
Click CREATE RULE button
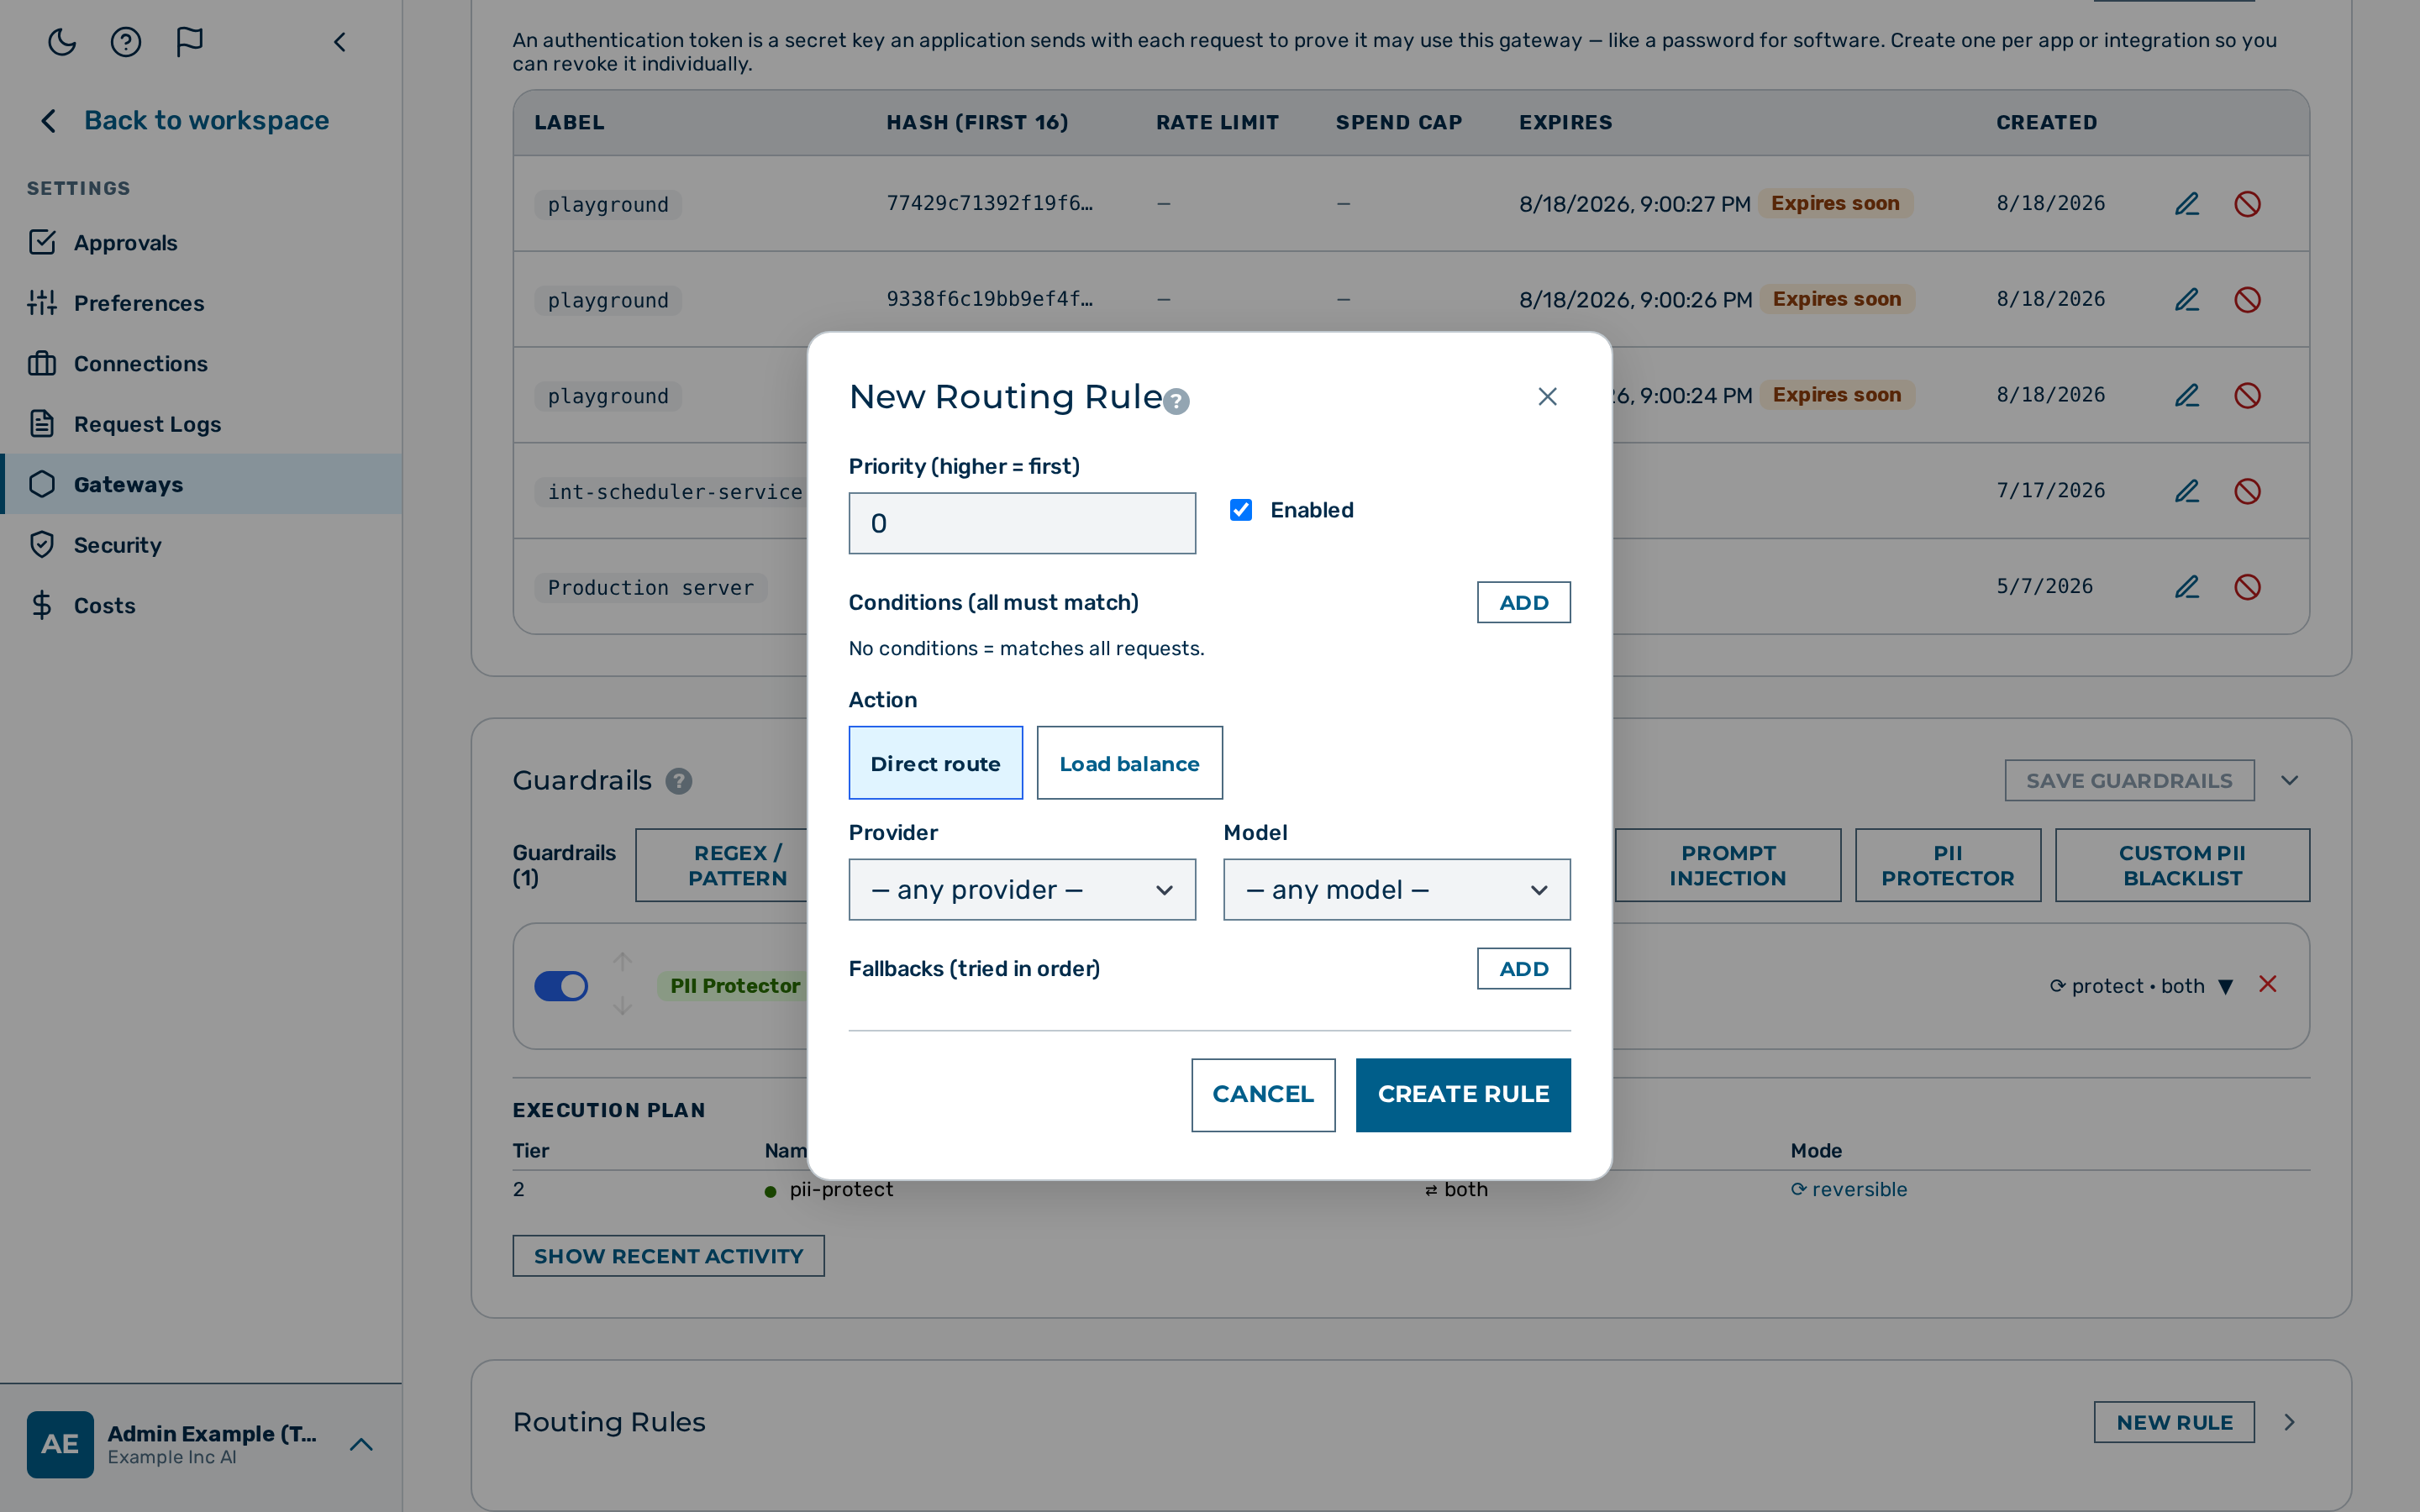click(x=1463, y=1095)
